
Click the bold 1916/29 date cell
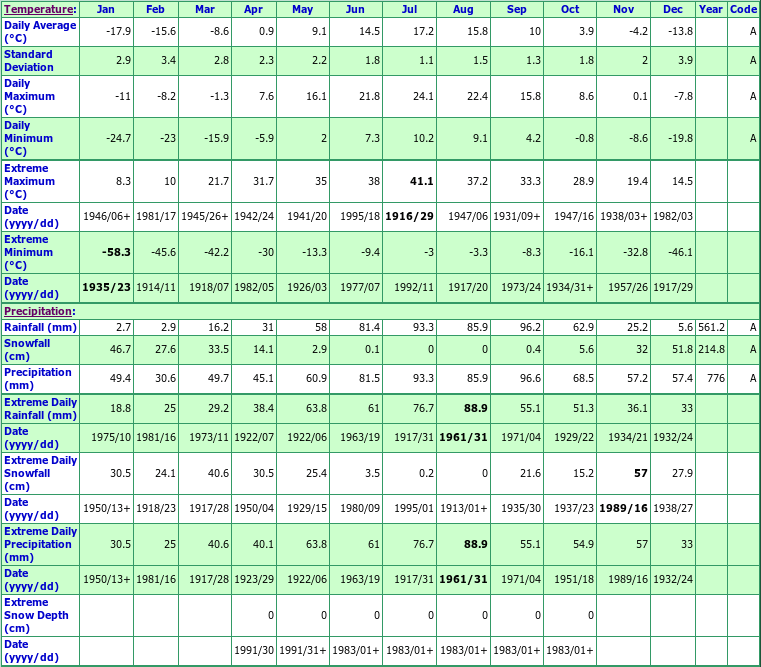410,216
